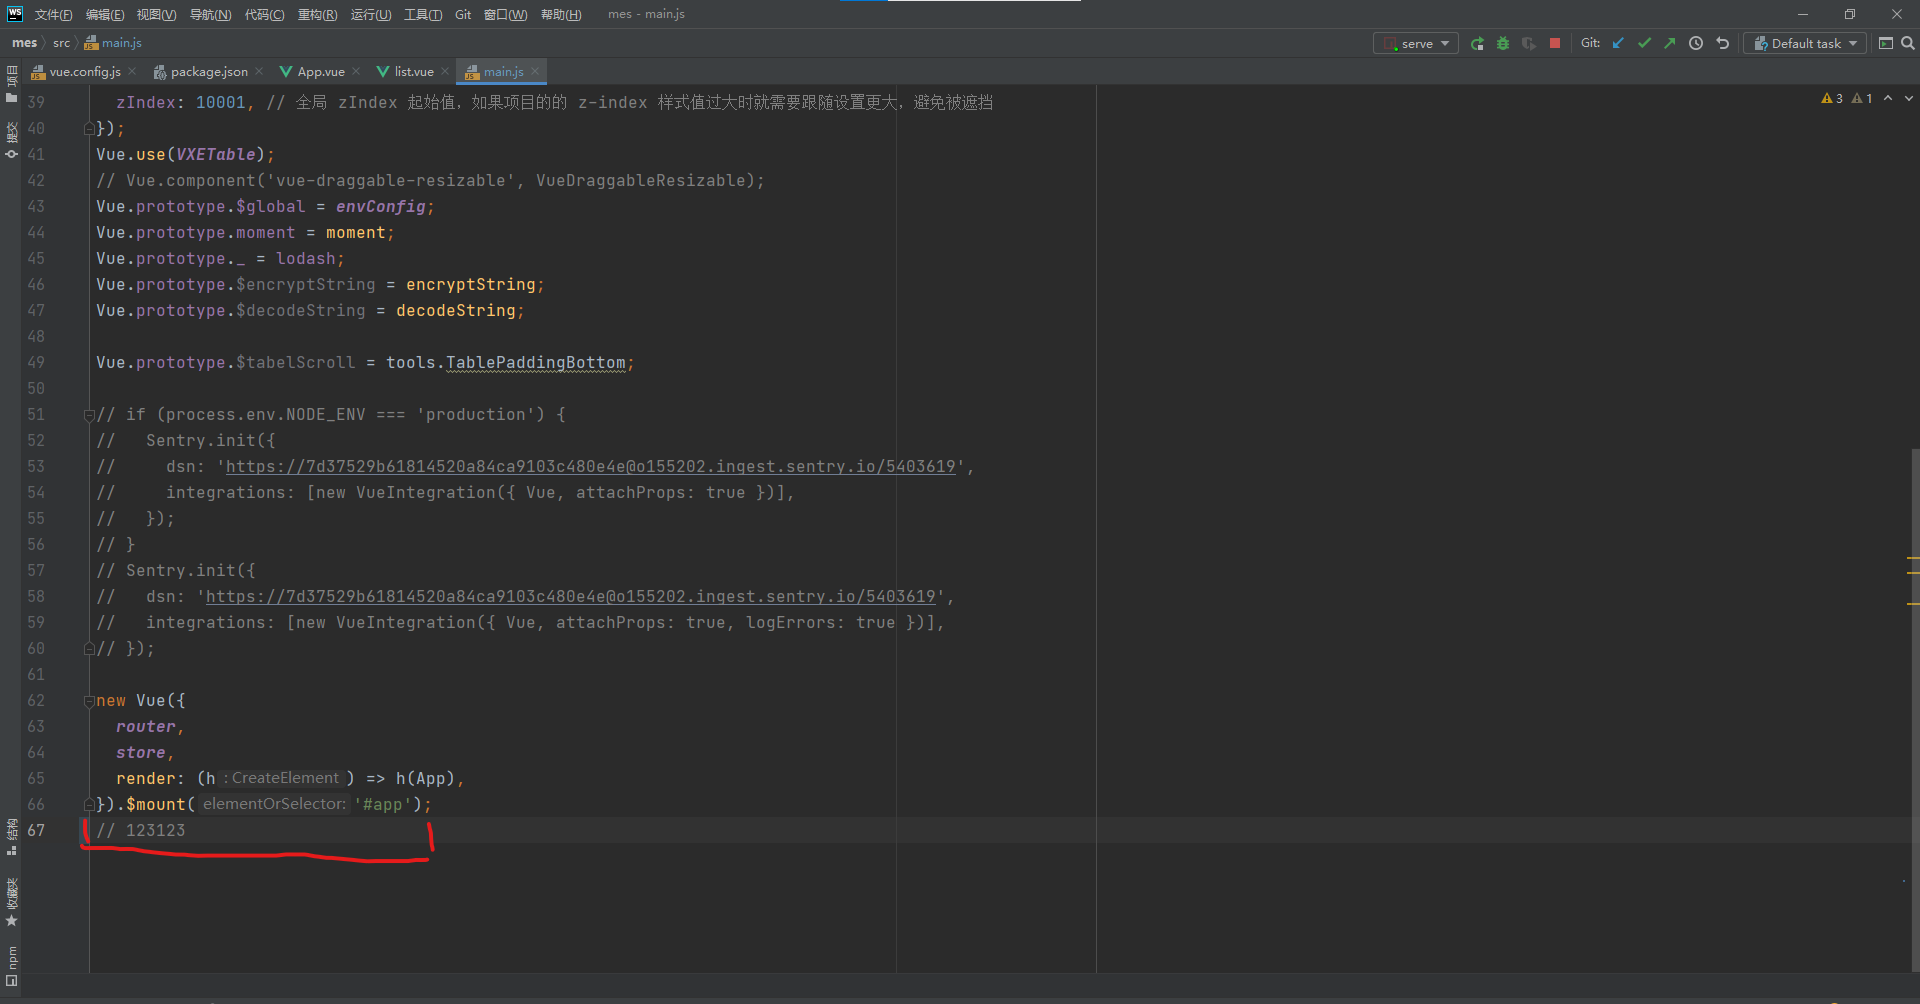This screenshot has height=1004, width=1920.
Task: Run the serve configuration
Action: (1477, 43)
